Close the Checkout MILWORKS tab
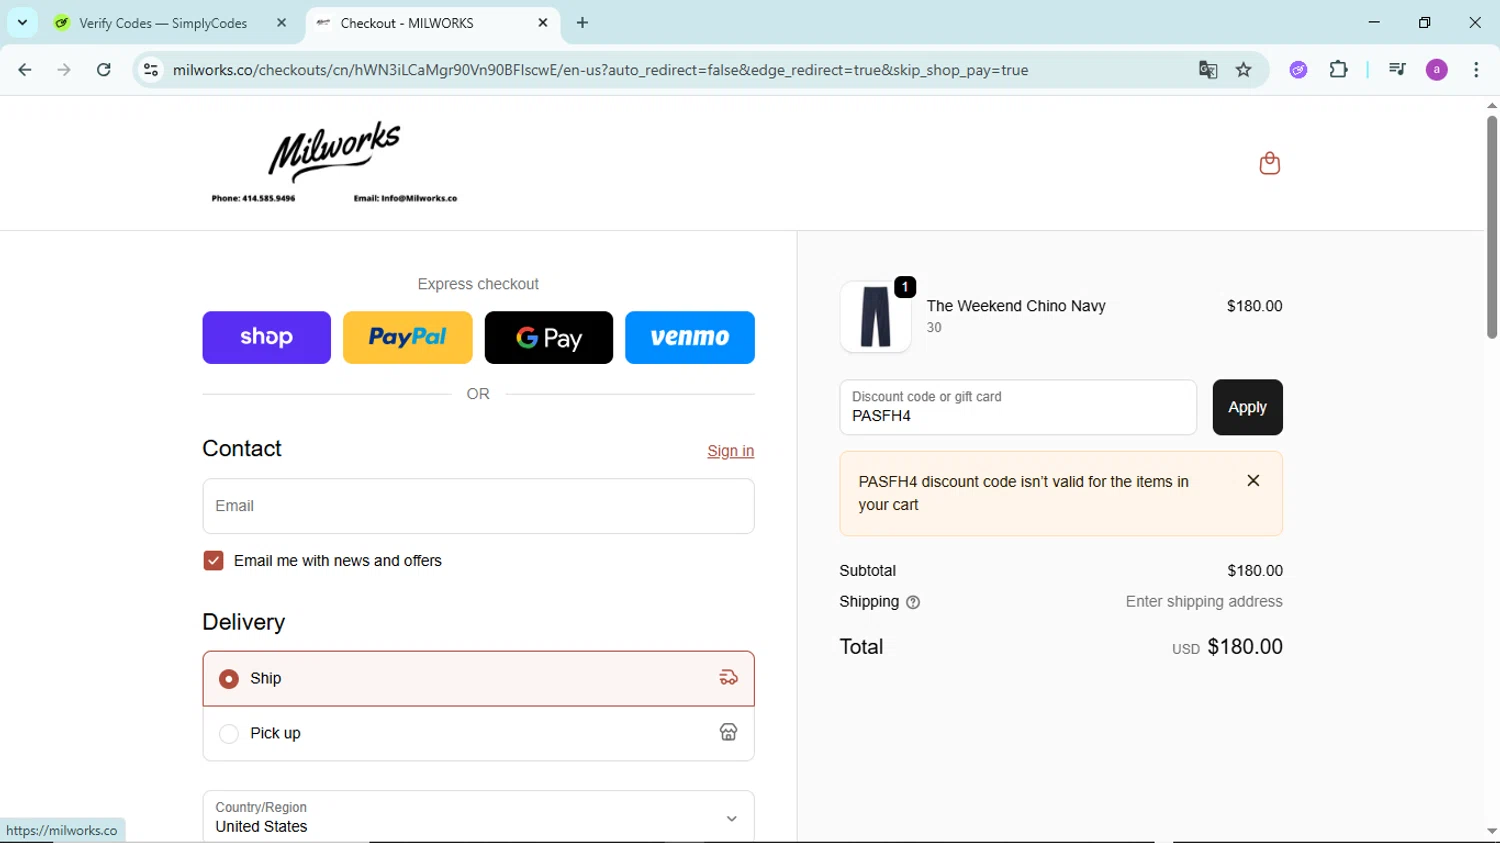The height and width of the screenshot is (843, 1500). pos(543,22)
